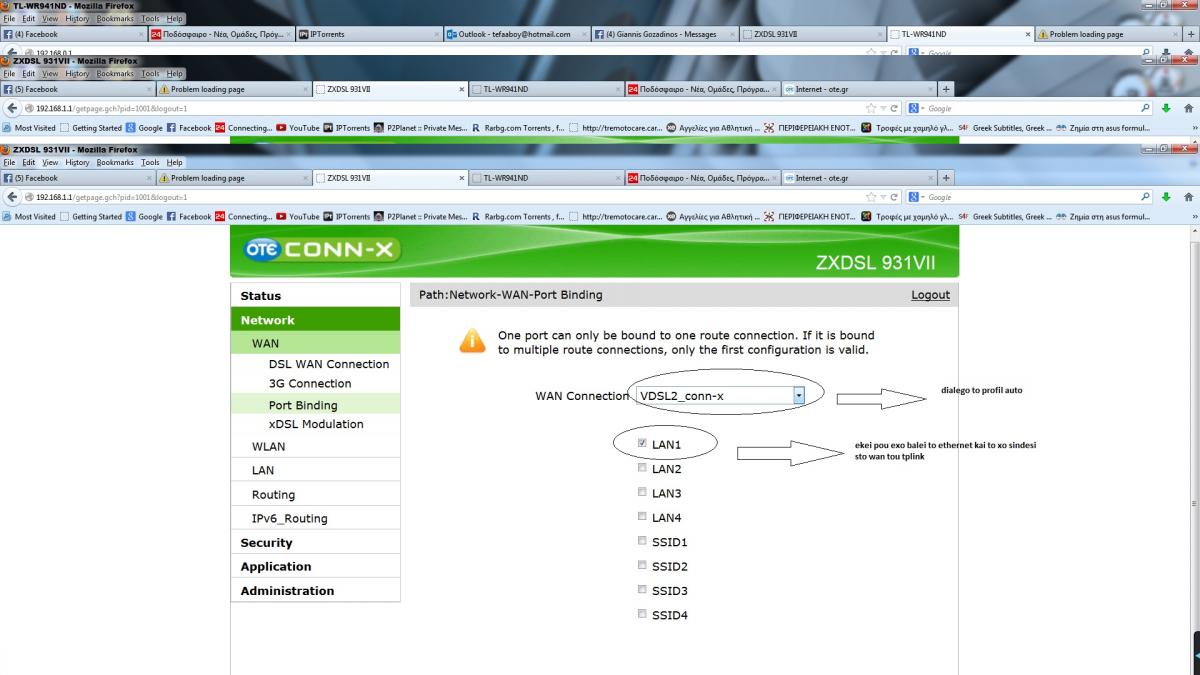The width and height of the screenshot is (1200, 675).
Task: Switch to (4) Facebook tab in TL-WR941ND window
Action: pos(74,34)
